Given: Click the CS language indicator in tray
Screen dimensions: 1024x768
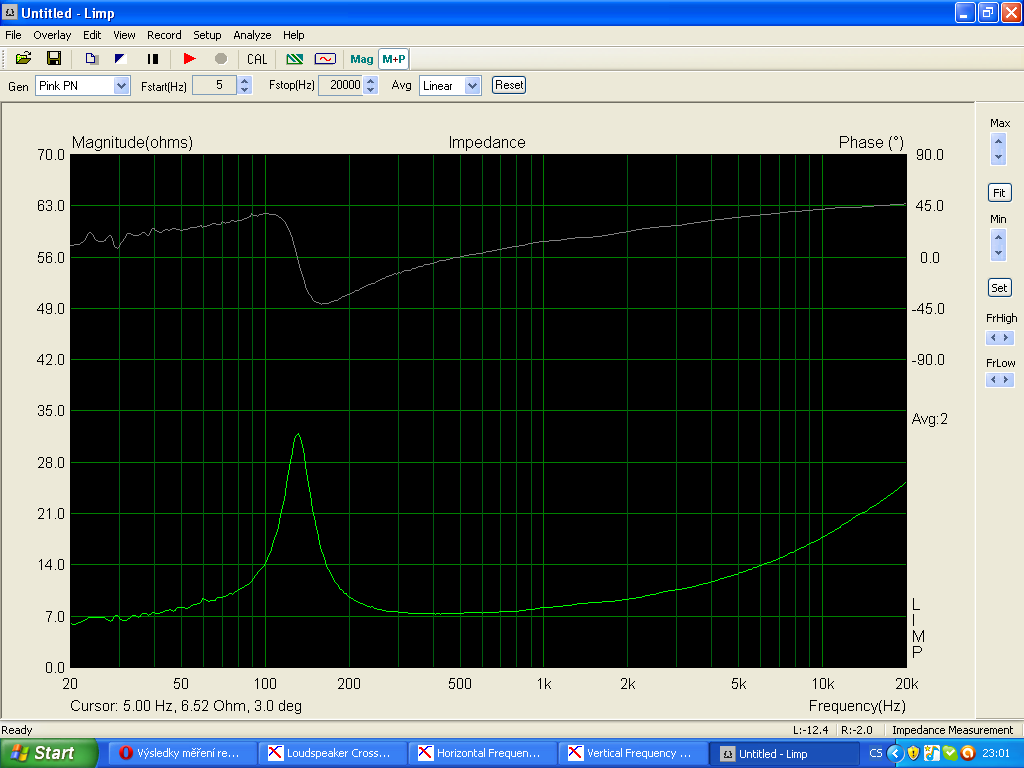Looking at the screenshot, I should click(x=876, y=754).
